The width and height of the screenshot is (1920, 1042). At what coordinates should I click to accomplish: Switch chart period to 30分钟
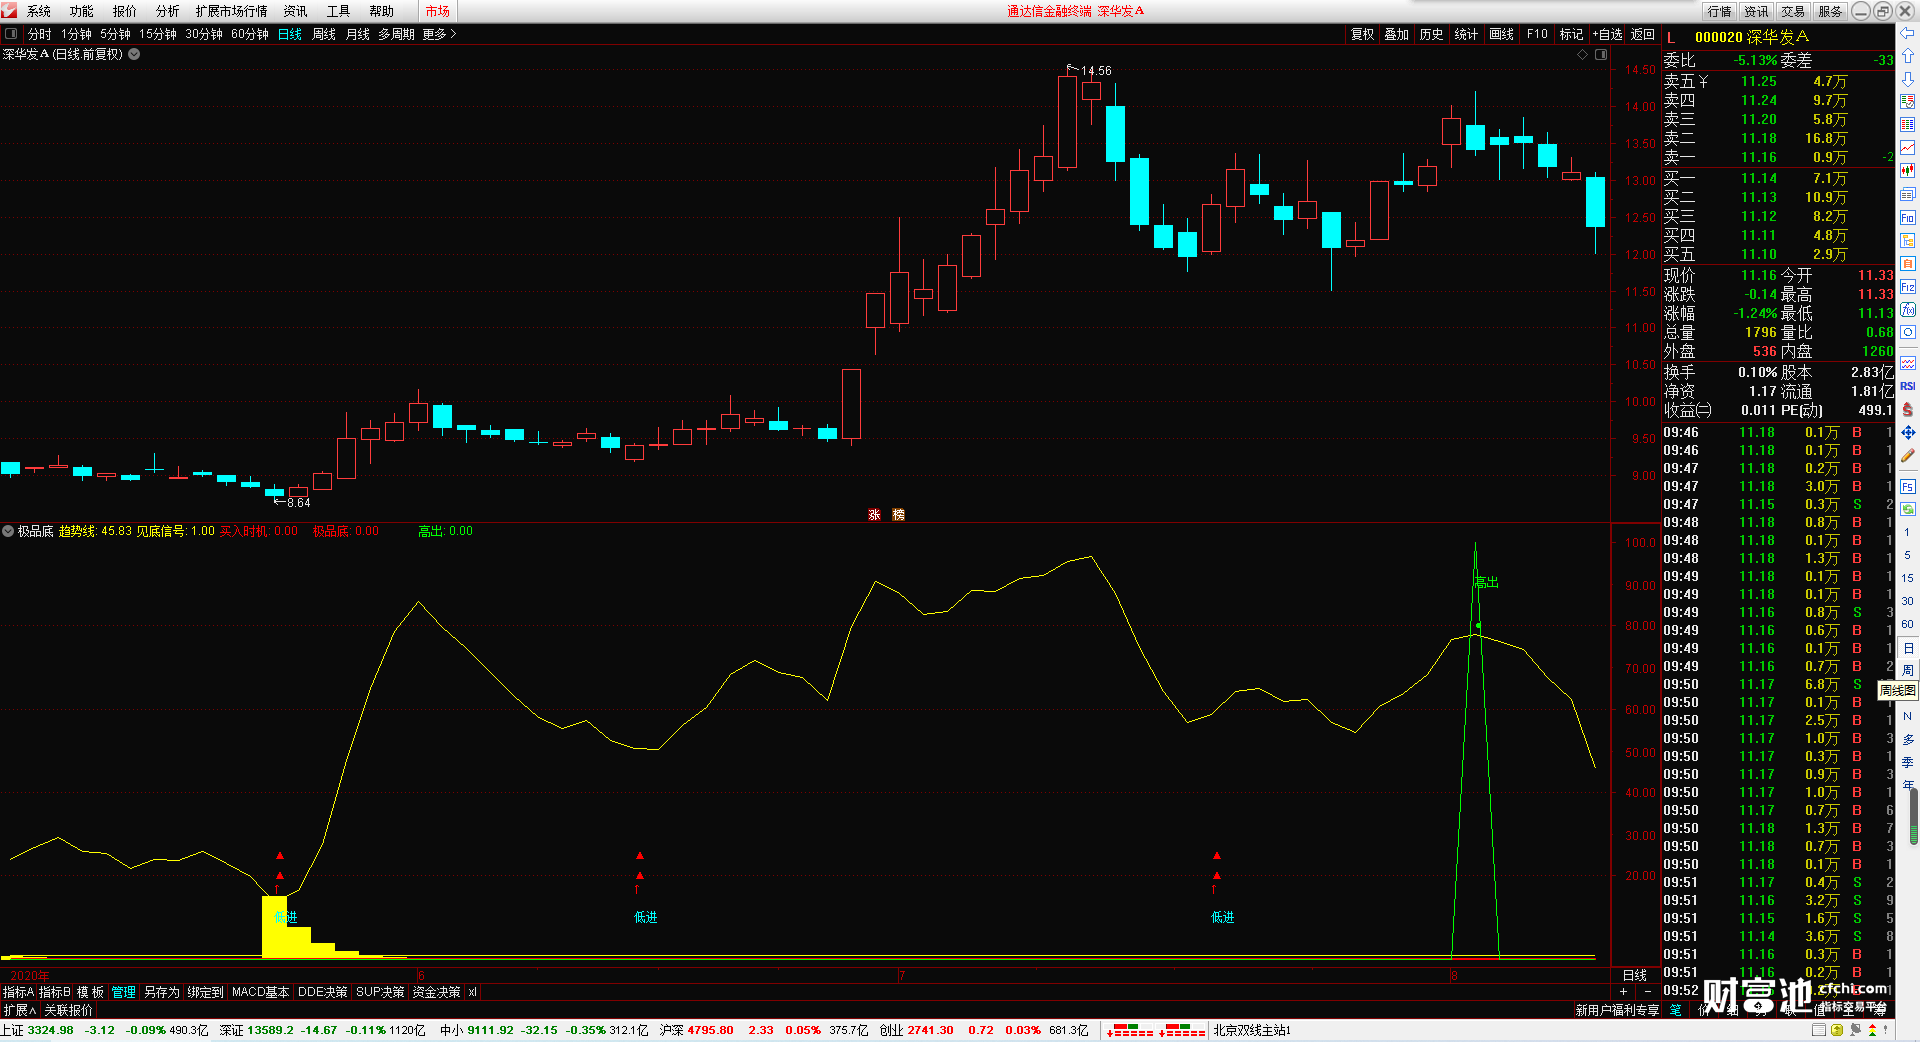coord(204,34)
